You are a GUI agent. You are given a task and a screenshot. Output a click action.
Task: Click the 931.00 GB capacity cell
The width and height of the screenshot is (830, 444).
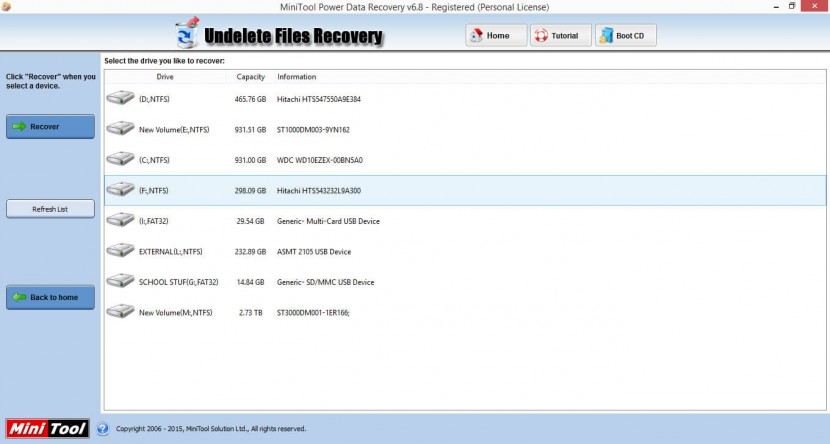[x=250, y=160]
